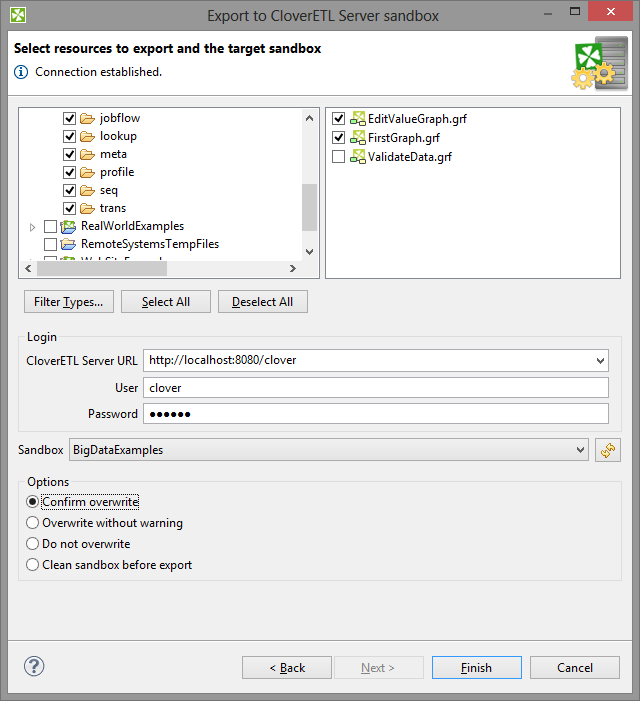Click the Filter Types... button
The width and height of the screenshot is (640, 701).
click(69, 302)
